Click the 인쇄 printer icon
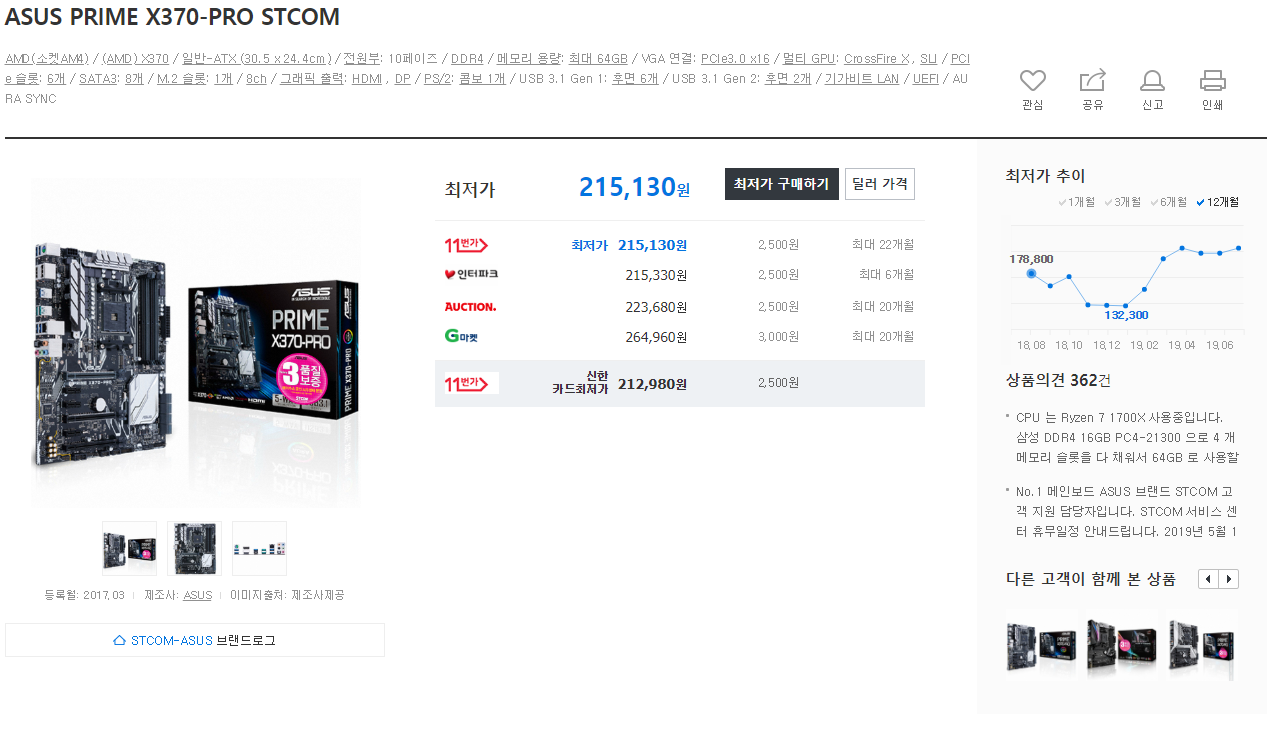The width and height of the screenshot is (1282, 740). coord(1212,81)
